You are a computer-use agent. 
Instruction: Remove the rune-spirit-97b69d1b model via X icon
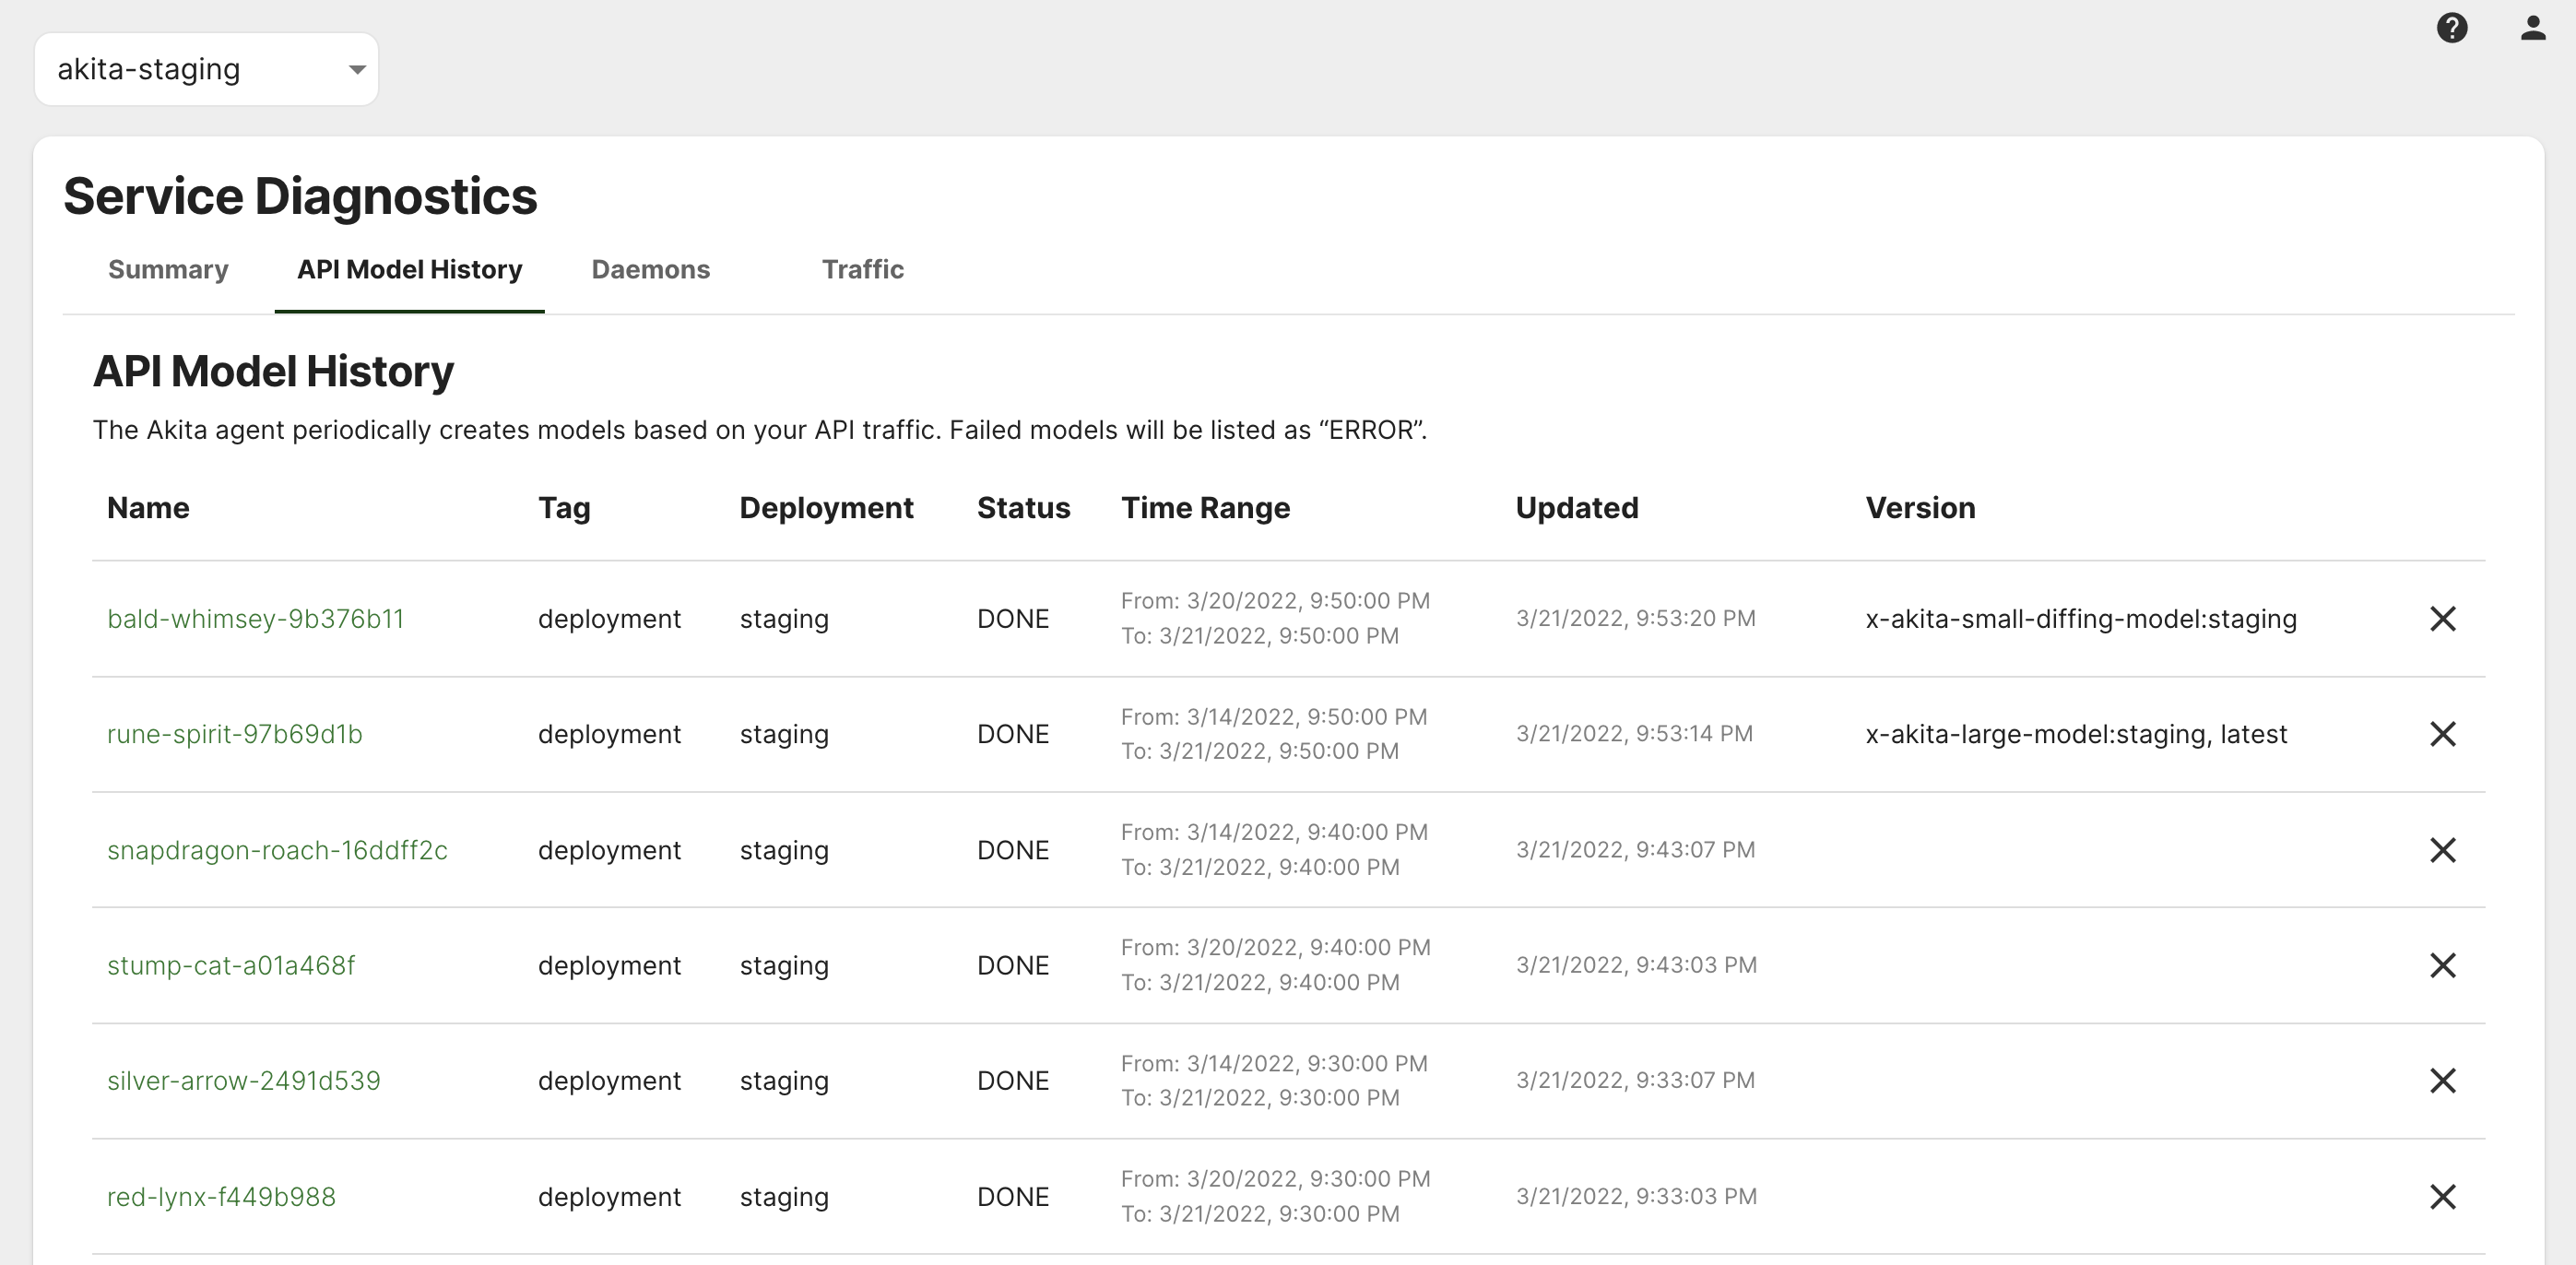2442,734
